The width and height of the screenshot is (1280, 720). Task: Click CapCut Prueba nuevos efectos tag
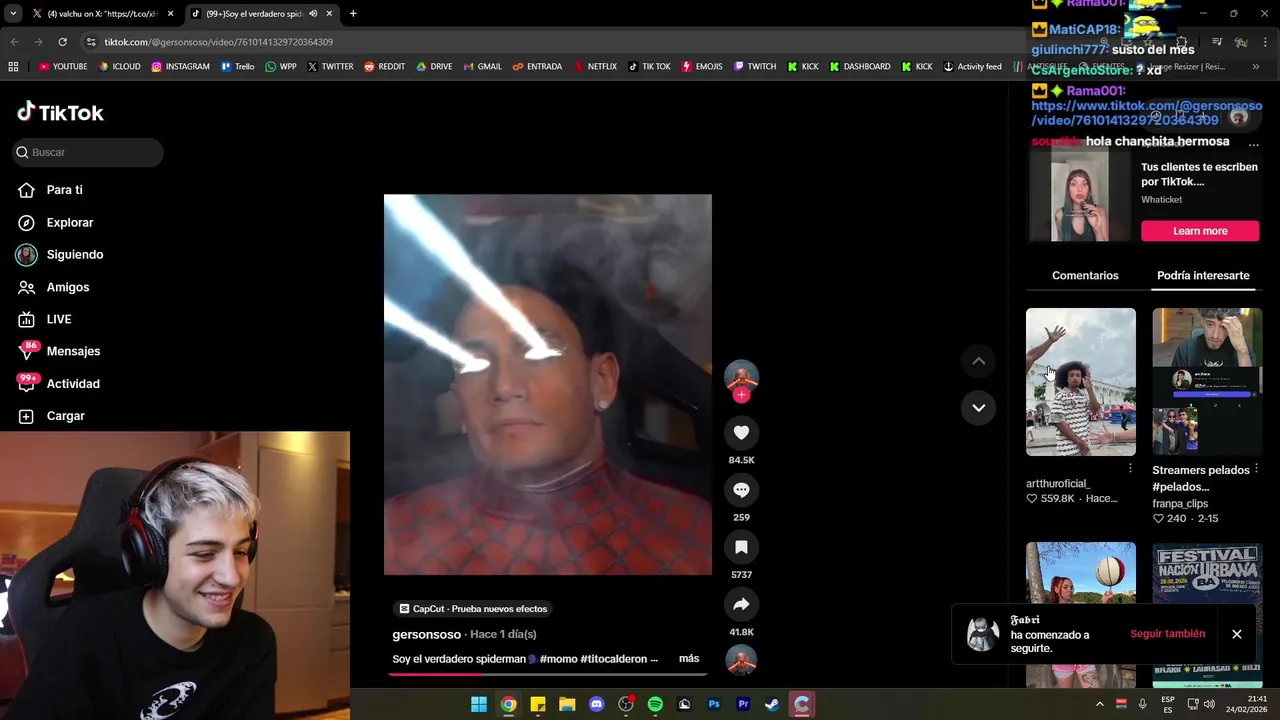point(473,609)
